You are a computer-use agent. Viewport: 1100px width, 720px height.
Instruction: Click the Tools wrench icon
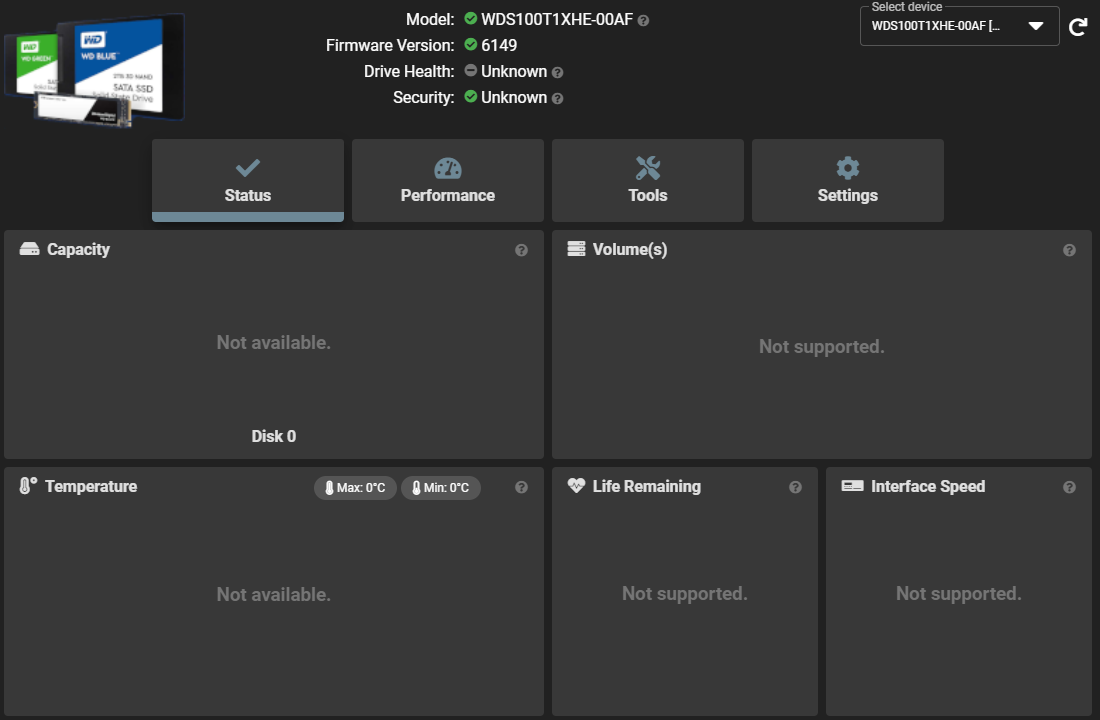coord(648,168)
